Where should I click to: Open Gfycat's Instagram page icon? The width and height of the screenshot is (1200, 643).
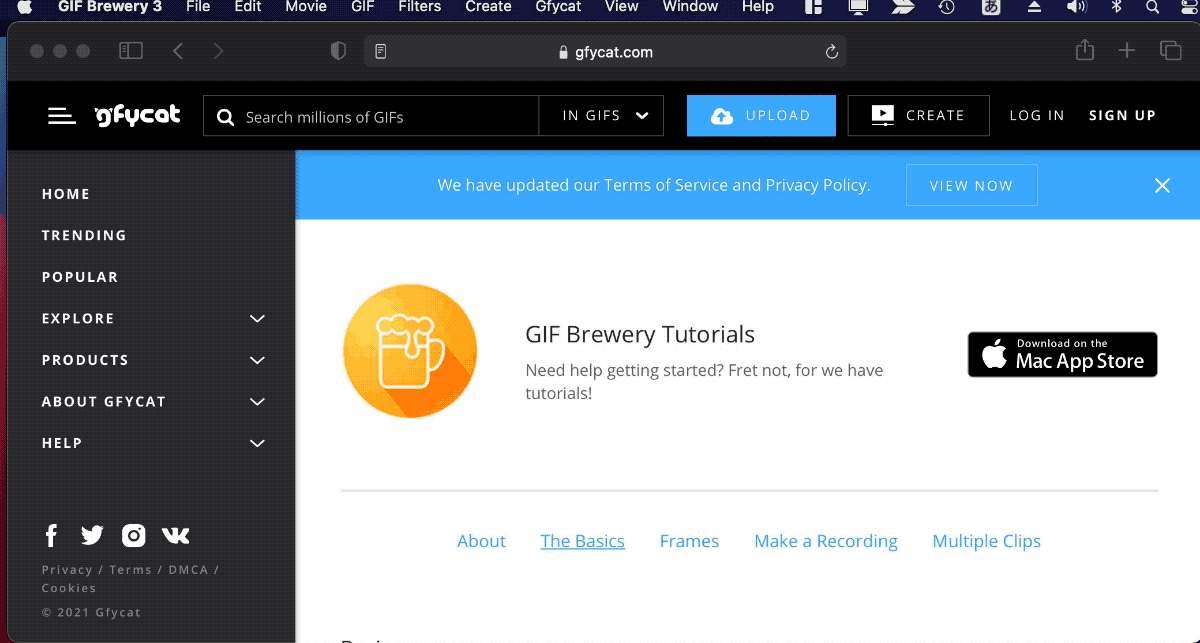[x=134, y=536]
